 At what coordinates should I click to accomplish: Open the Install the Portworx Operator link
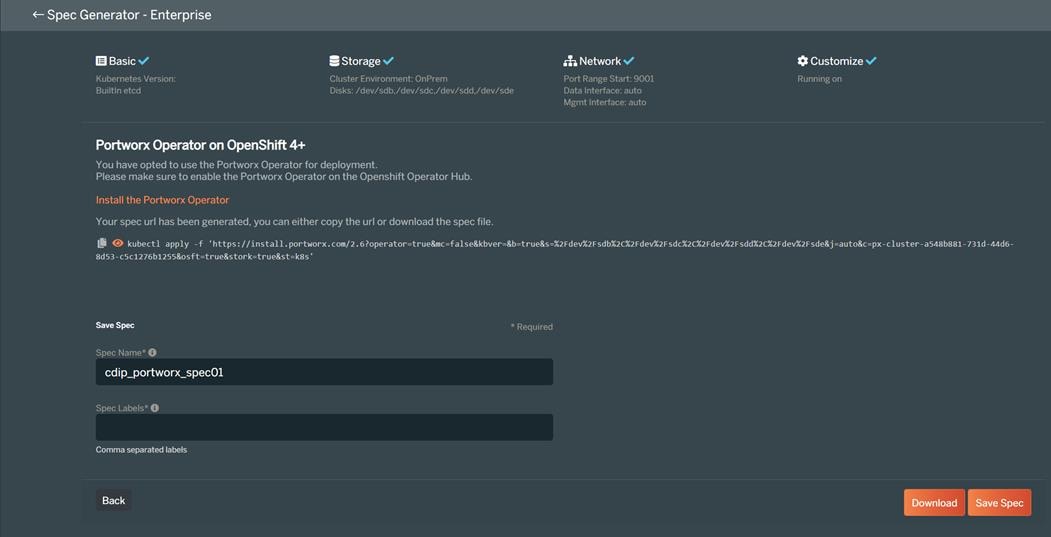162,200
